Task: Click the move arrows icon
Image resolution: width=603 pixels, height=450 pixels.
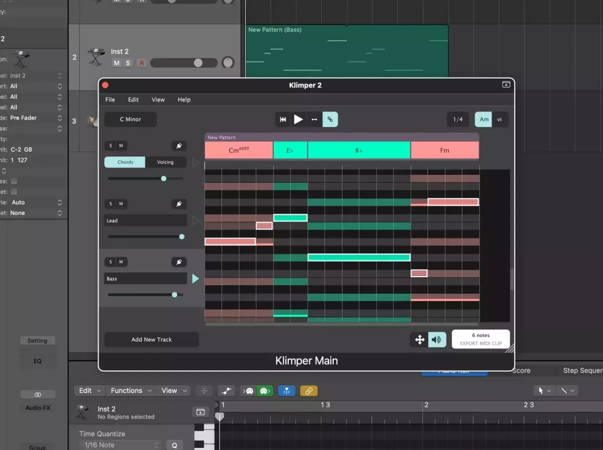Action: coord(420,340)
